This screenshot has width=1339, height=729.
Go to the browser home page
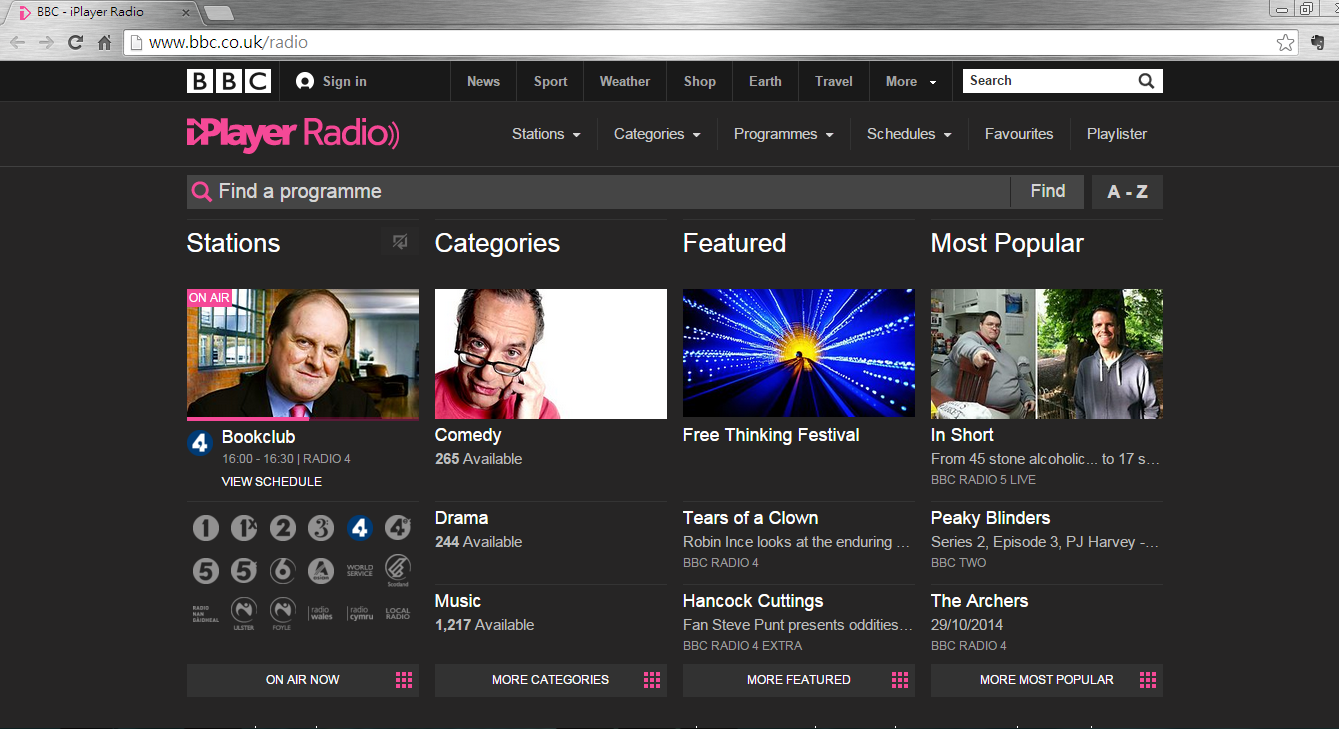(x=104, y=43)
